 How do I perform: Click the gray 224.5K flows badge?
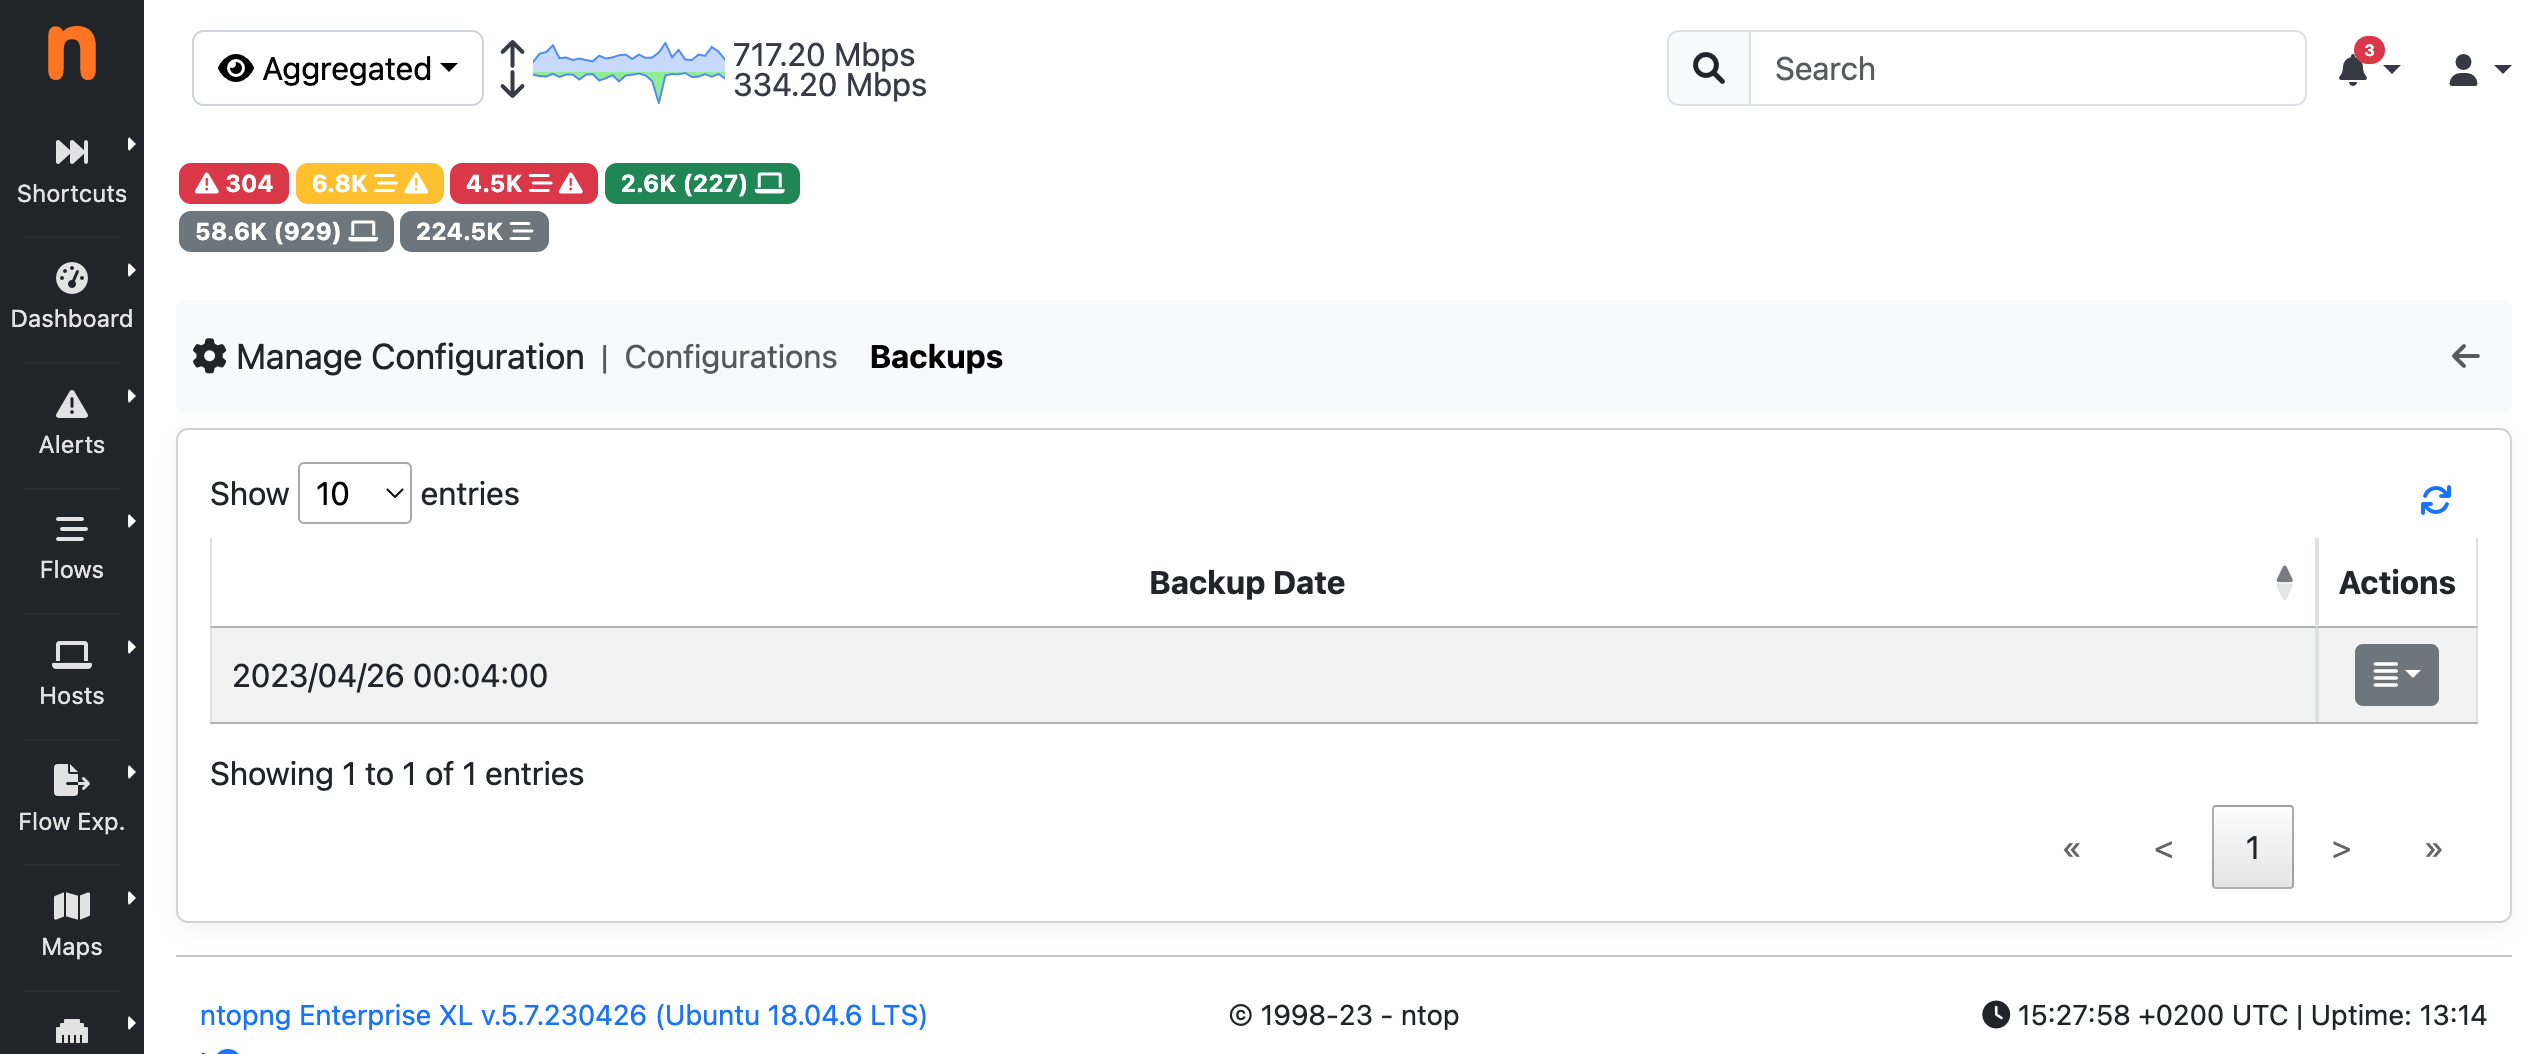coord(474,231)
